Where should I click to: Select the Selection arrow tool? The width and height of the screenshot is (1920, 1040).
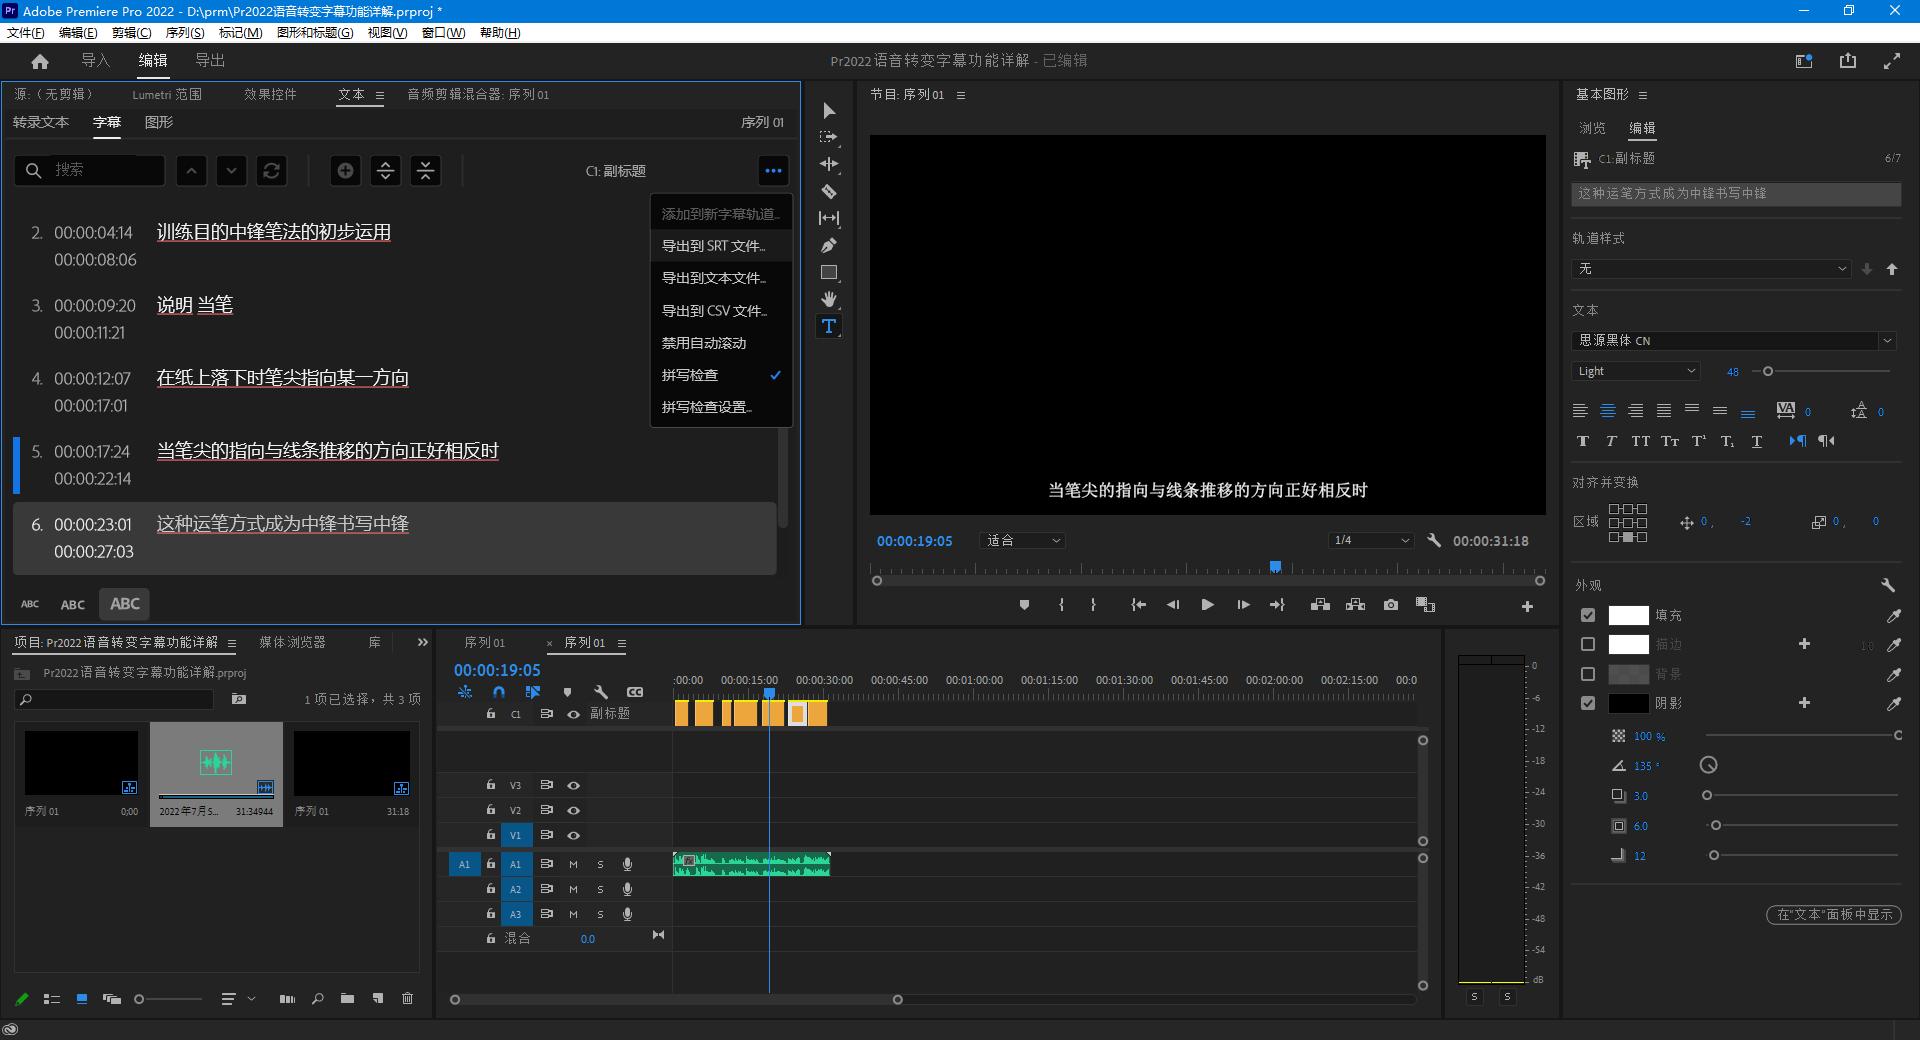pyautogui.click(x=828, y=110)
